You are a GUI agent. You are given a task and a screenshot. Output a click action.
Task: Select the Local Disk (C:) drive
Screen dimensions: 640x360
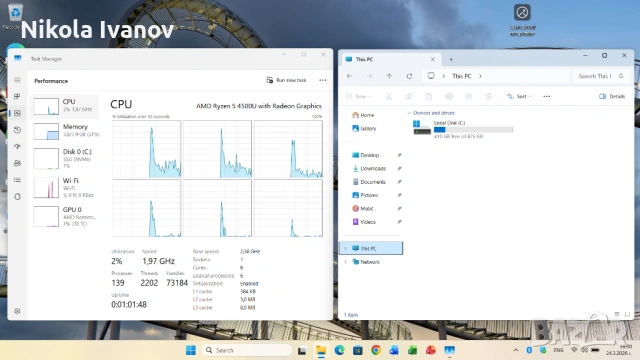point(463,130)
